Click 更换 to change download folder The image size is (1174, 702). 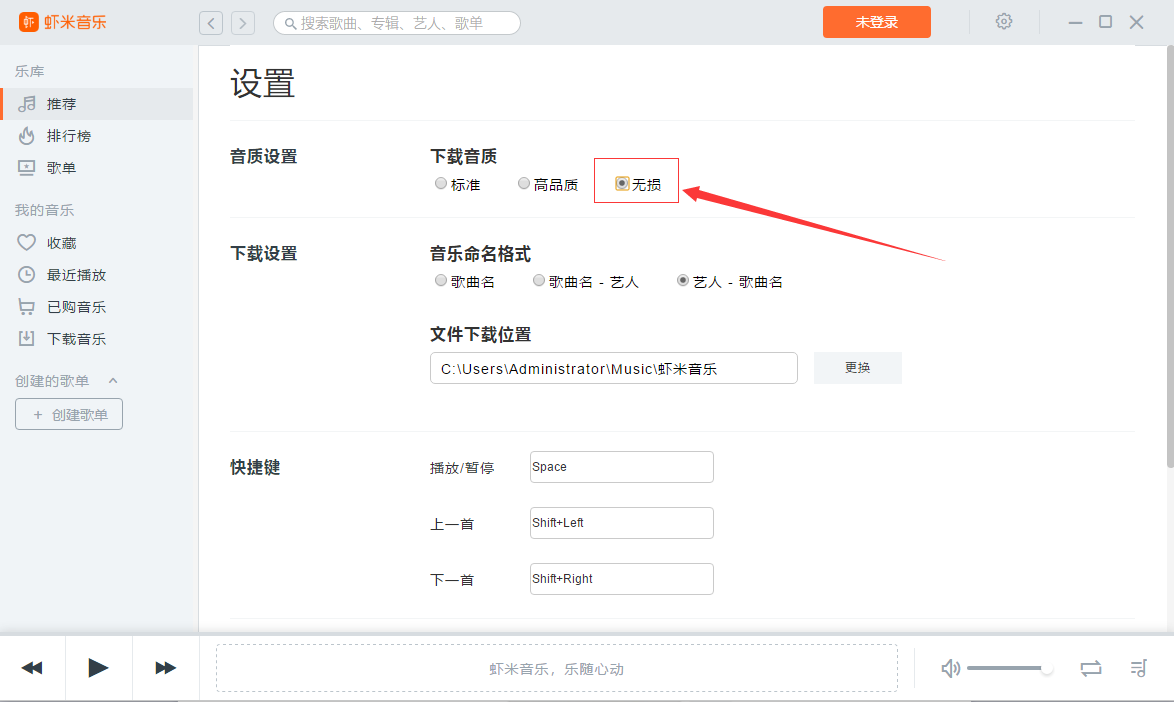[x=858, y=367]
